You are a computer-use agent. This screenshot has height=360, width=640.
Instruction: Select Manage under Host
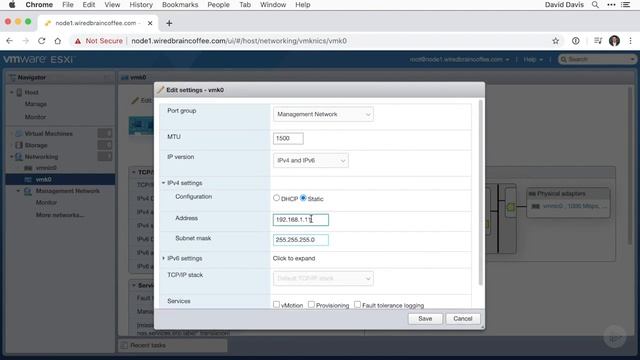tap(36, 104)
